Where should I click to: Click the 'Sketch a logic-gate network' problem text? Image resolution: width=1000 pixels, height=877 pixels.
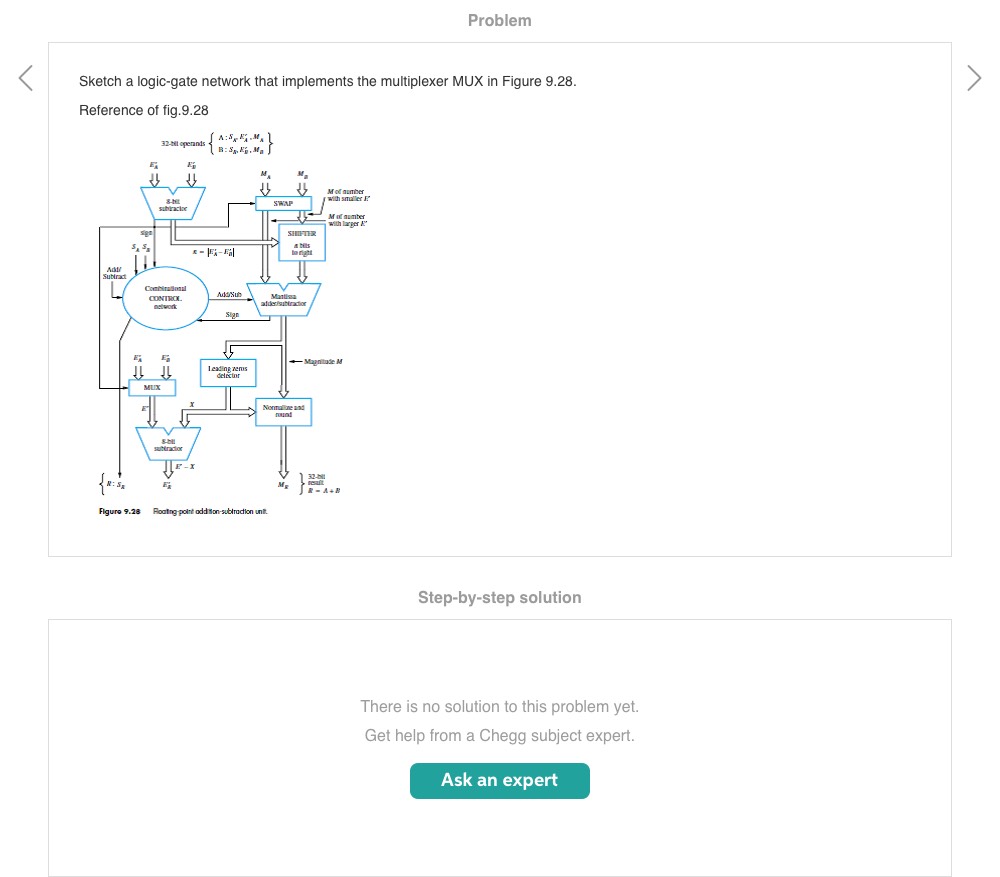327,81
